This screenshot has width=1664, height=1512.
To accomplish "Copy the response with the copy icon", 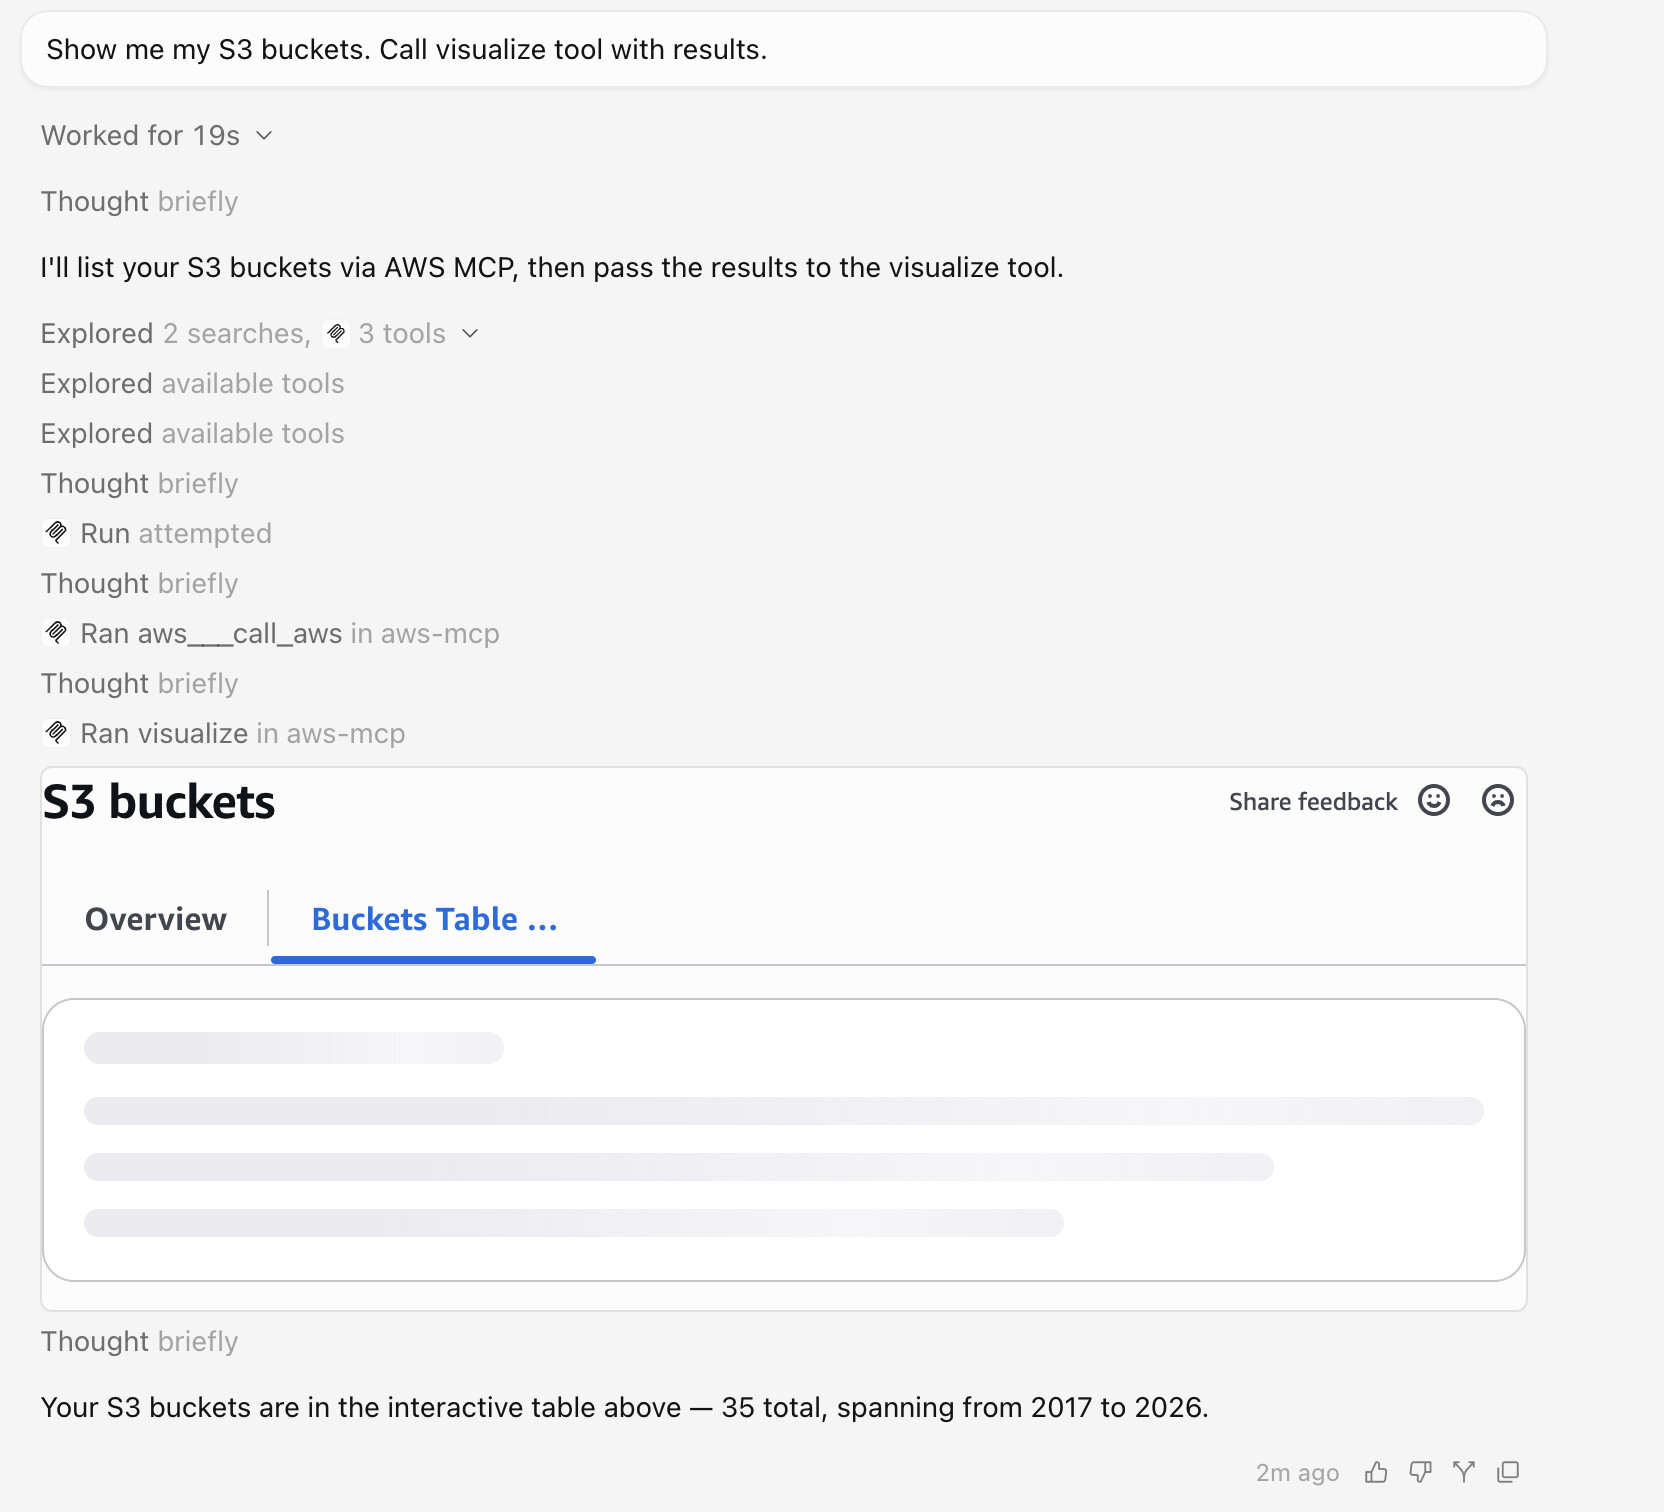I will 1508,1472.
